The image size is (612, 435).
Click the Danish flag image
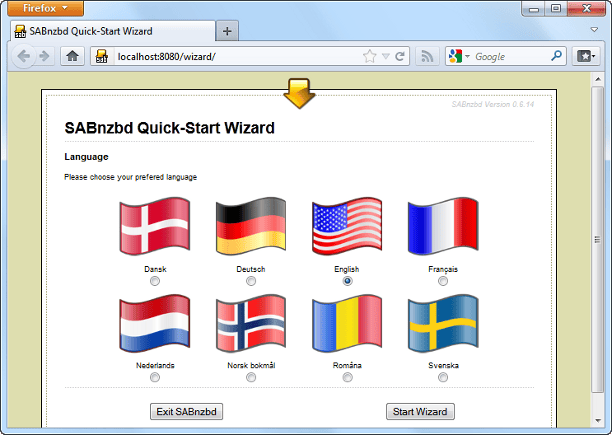(155, 226)
